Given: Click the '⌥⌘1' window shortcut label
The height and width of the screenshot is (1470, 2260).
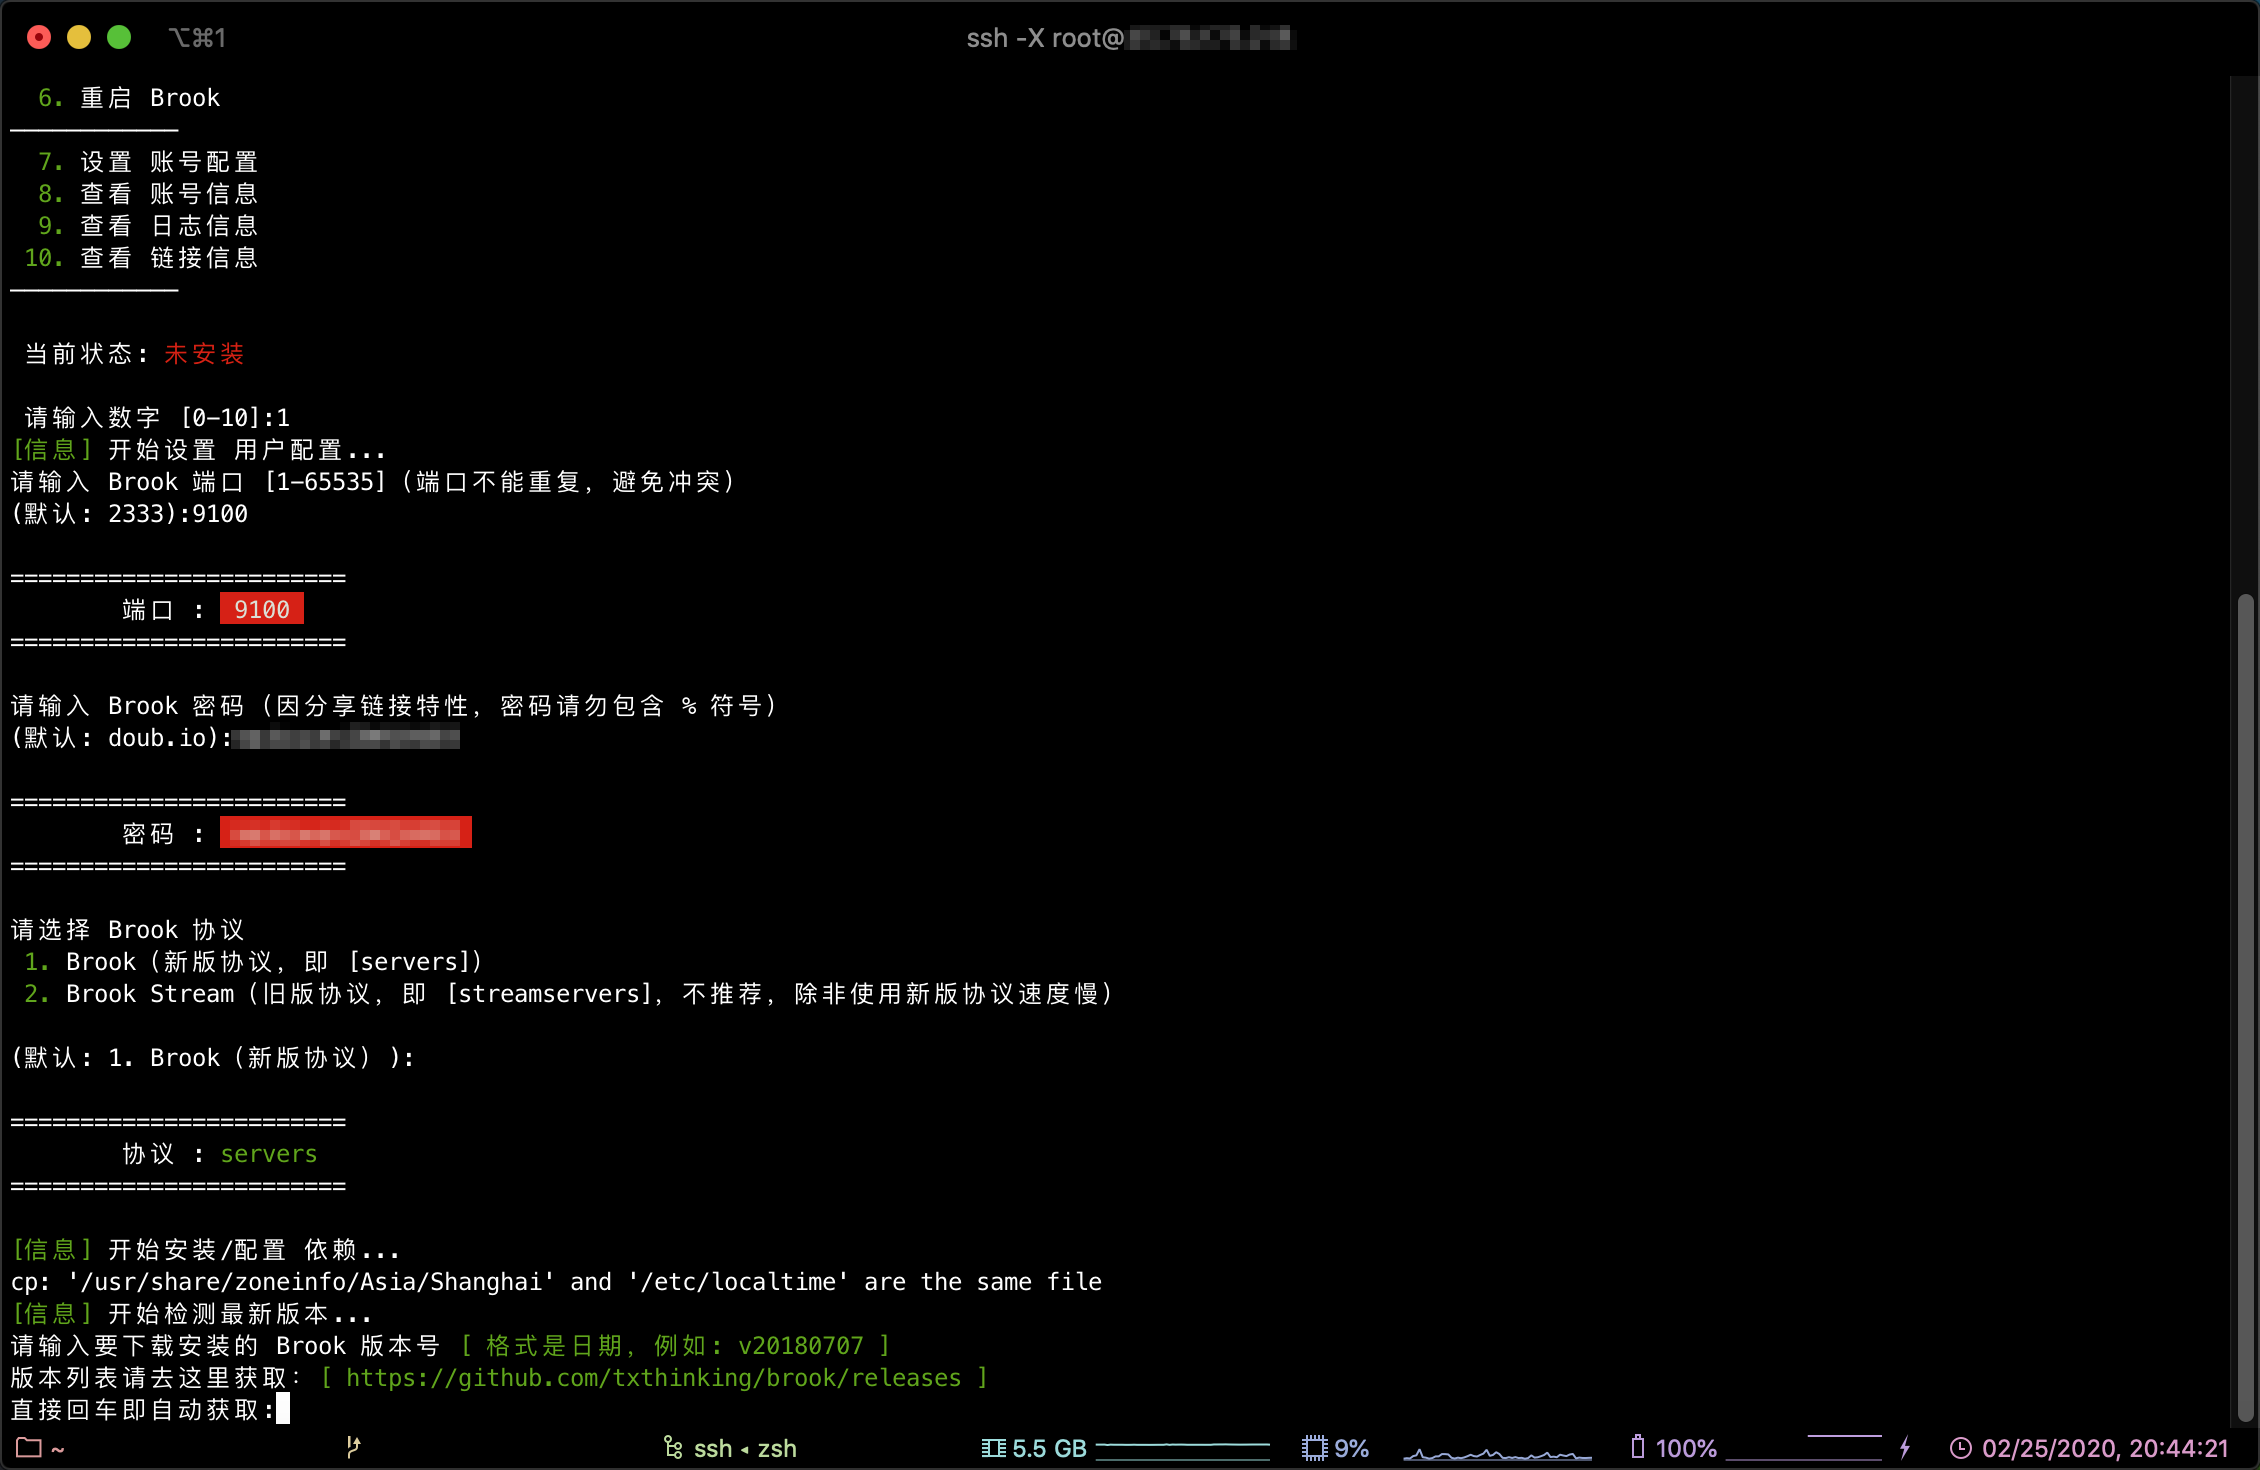Looking at the screenshot, I should (x=197, y=38).
